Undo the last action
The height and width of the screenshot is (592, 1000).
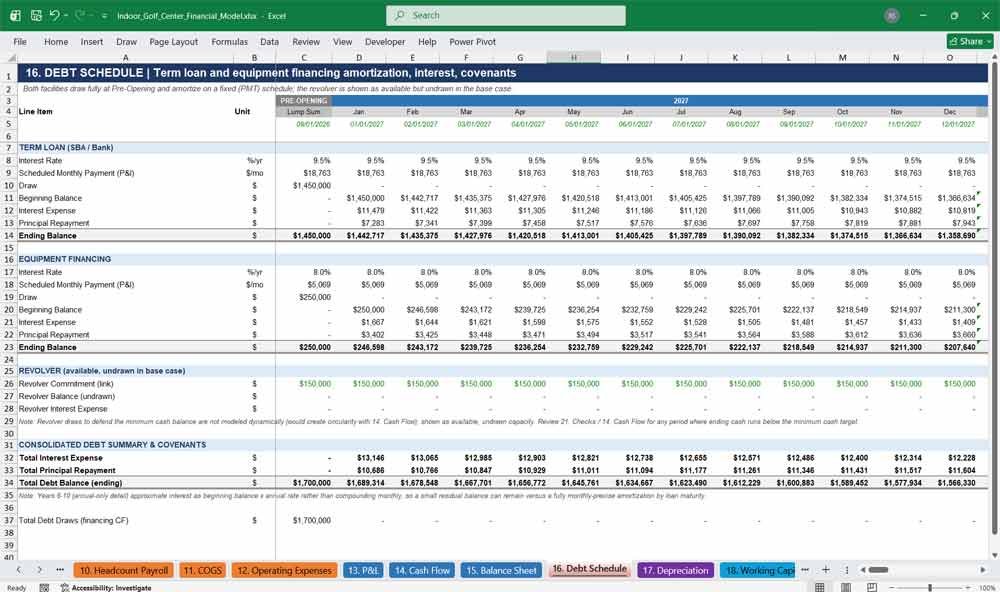pos(54,15)
